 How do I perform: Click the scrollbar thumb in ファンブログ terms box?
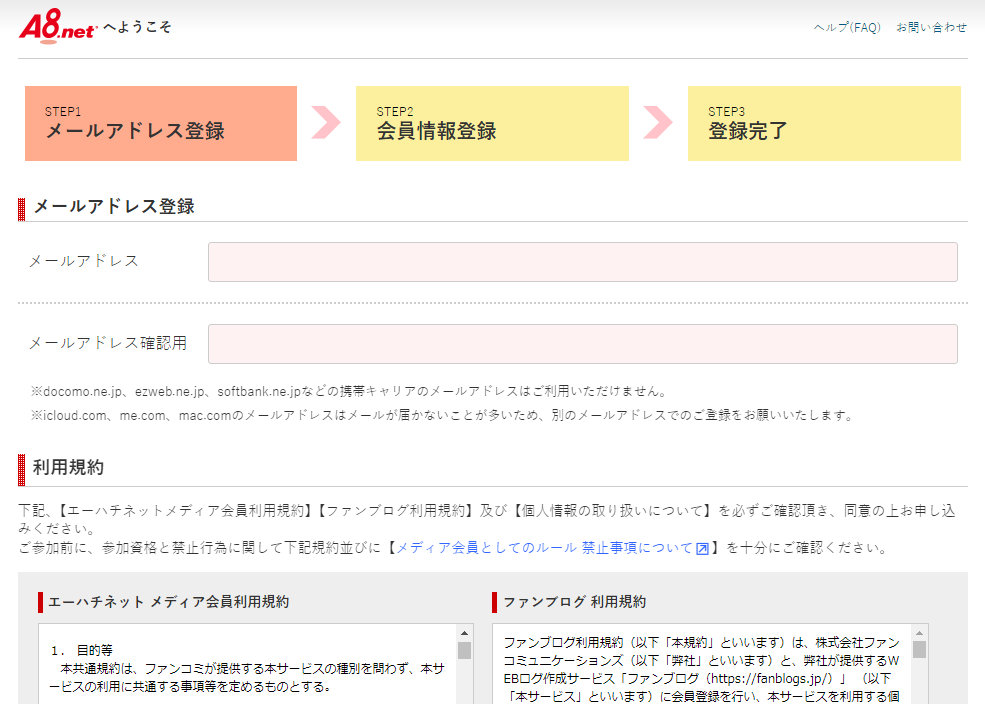coord(919,651)
